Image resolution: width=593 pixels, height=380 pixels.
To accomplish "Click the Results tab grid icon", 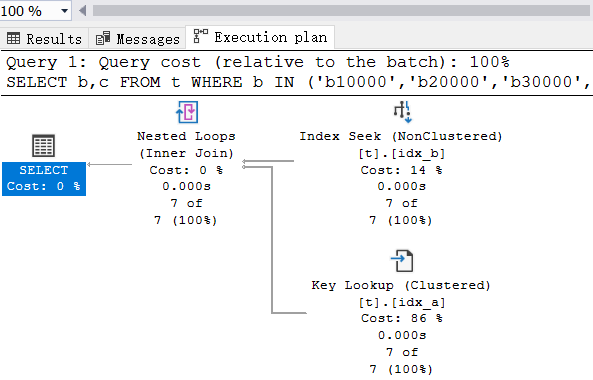I will [14, 38].
